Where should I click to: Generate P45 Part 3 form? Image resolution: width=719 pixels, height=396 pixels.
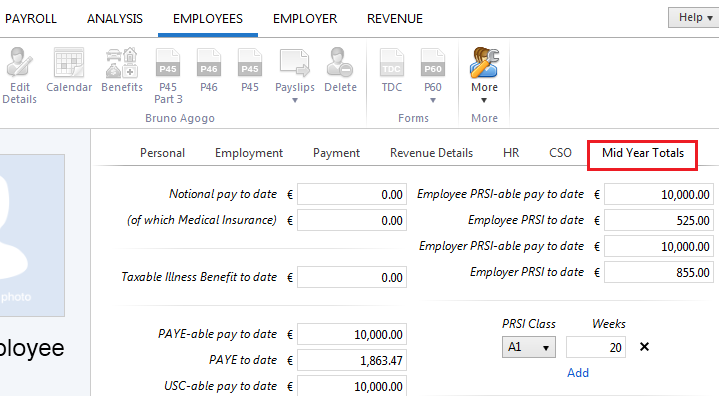point(168,76)
